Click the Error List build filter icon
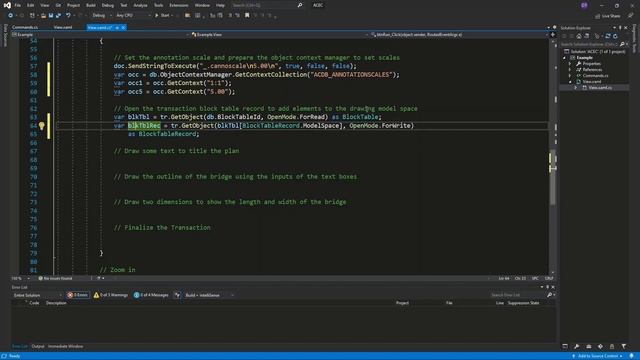The height and width of the screenshot is (360, 640). point(177,295)
